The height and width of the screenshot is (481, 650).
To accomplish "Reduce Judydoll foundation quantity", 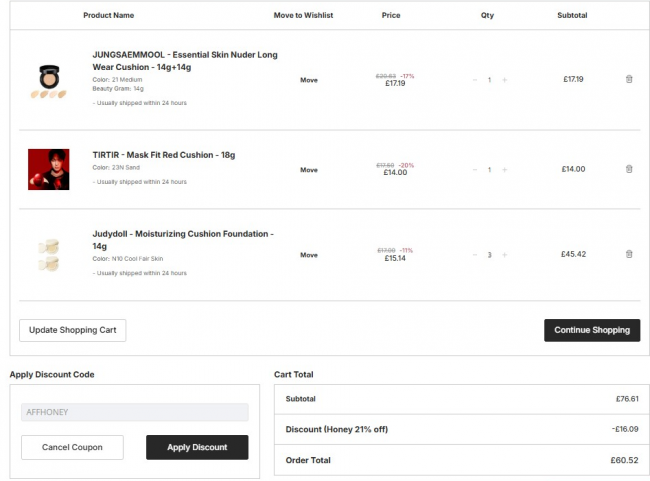I will click(474, 255).
